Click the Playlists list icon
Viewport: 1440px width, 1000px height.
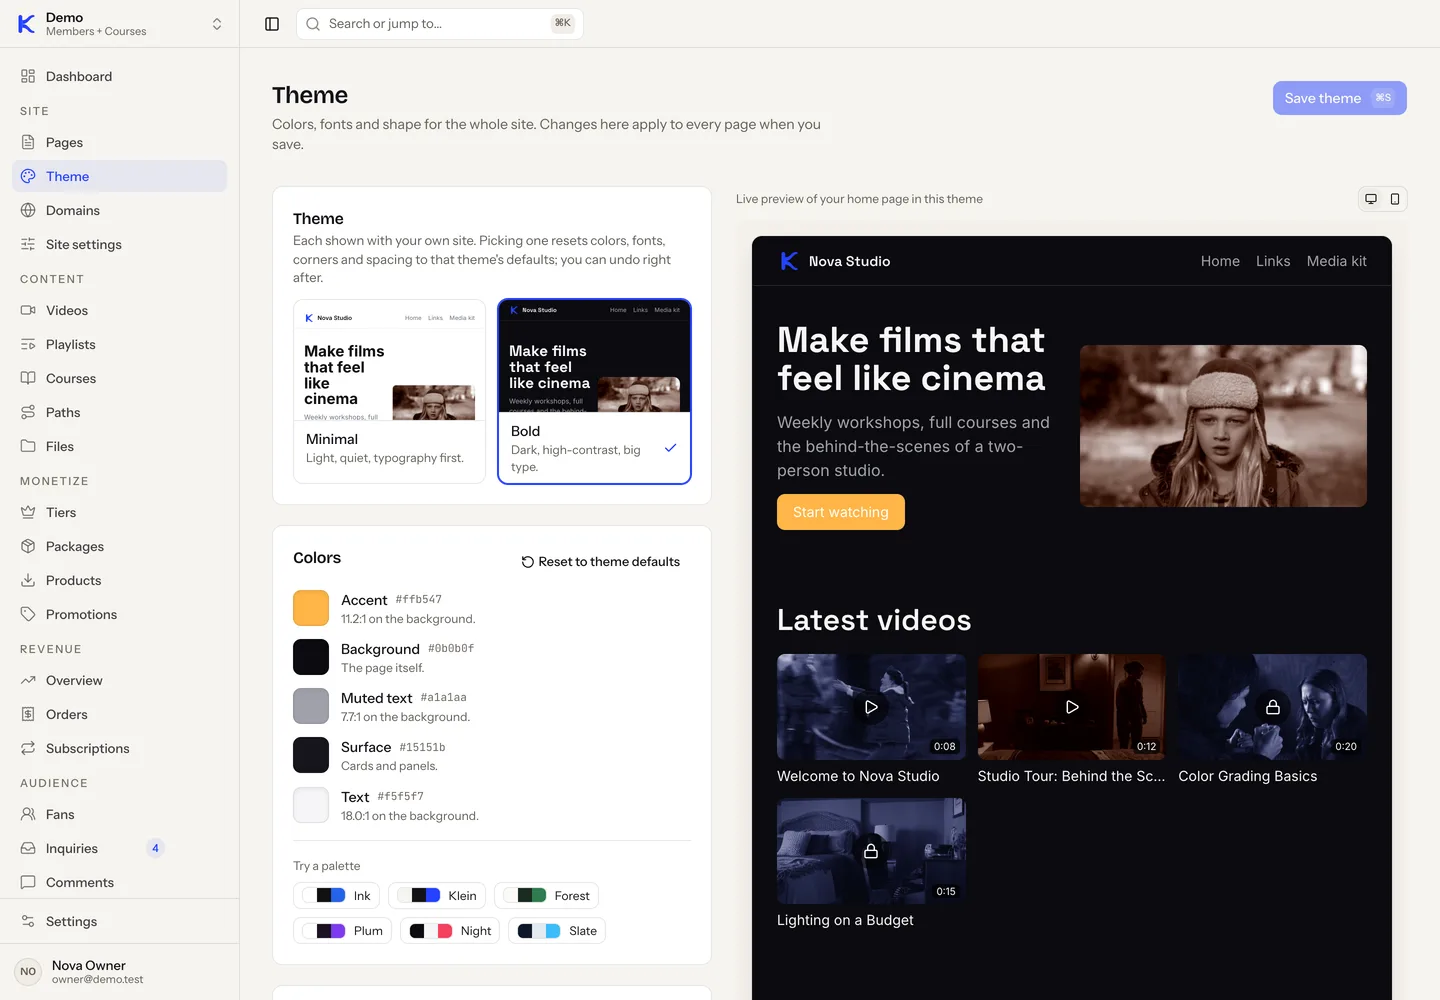coord(28,344)
